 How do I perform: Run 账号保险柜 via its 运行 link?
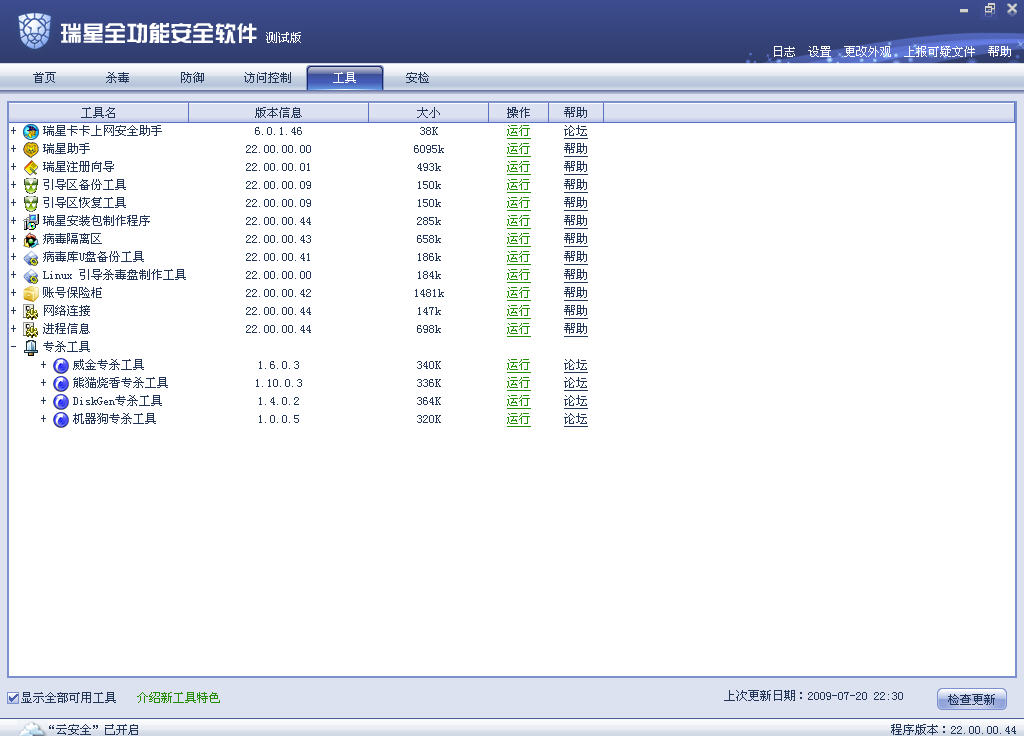coord(518,293)
